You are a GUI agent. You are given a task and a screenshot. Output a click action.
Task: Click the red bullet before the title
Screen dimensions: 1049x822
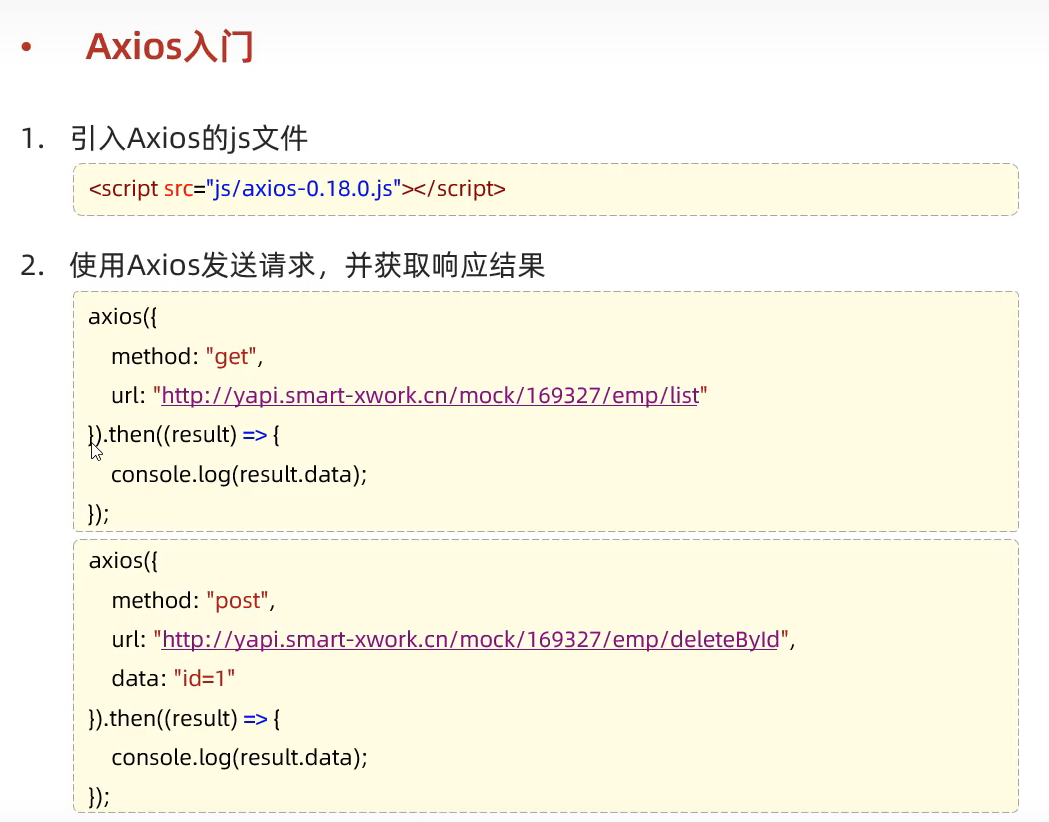click(27, 48)
